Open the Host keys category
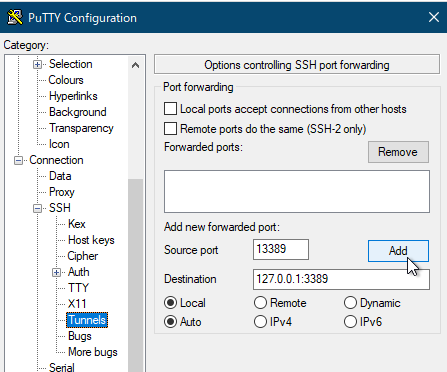This screenshot has width=447, height=372. [x=91, y=240]
